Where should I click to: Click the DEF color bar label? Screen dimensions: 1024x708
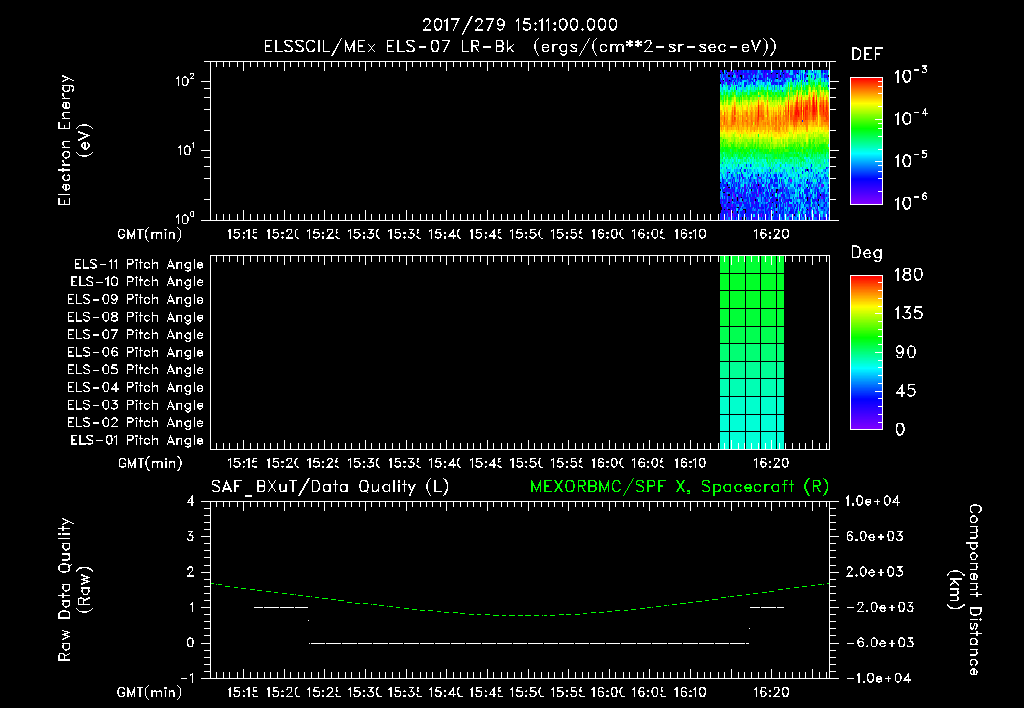point(866,54)
